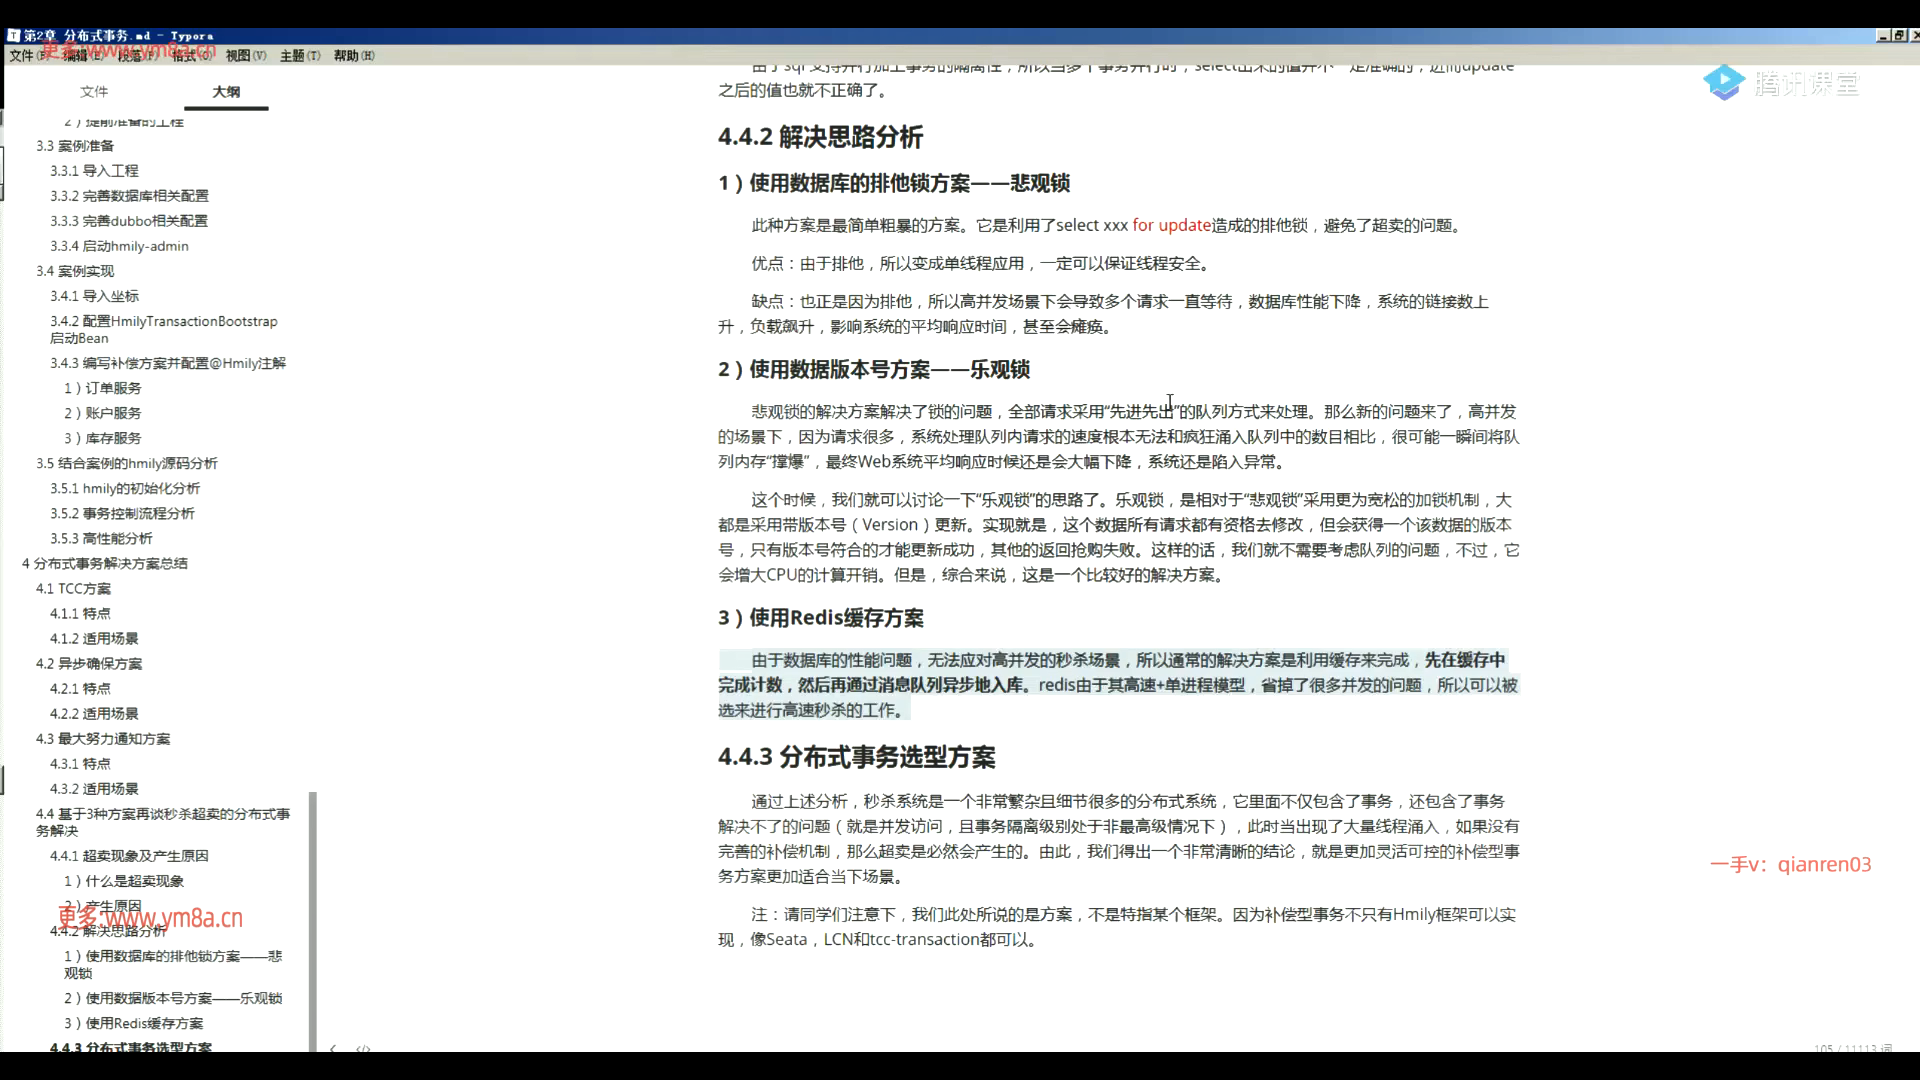Image resolution: width=1920 pixels, height=1080 pixels.
Task: Jump to outline item 3.3 案例准备
Action: click(x=75, y=146)
